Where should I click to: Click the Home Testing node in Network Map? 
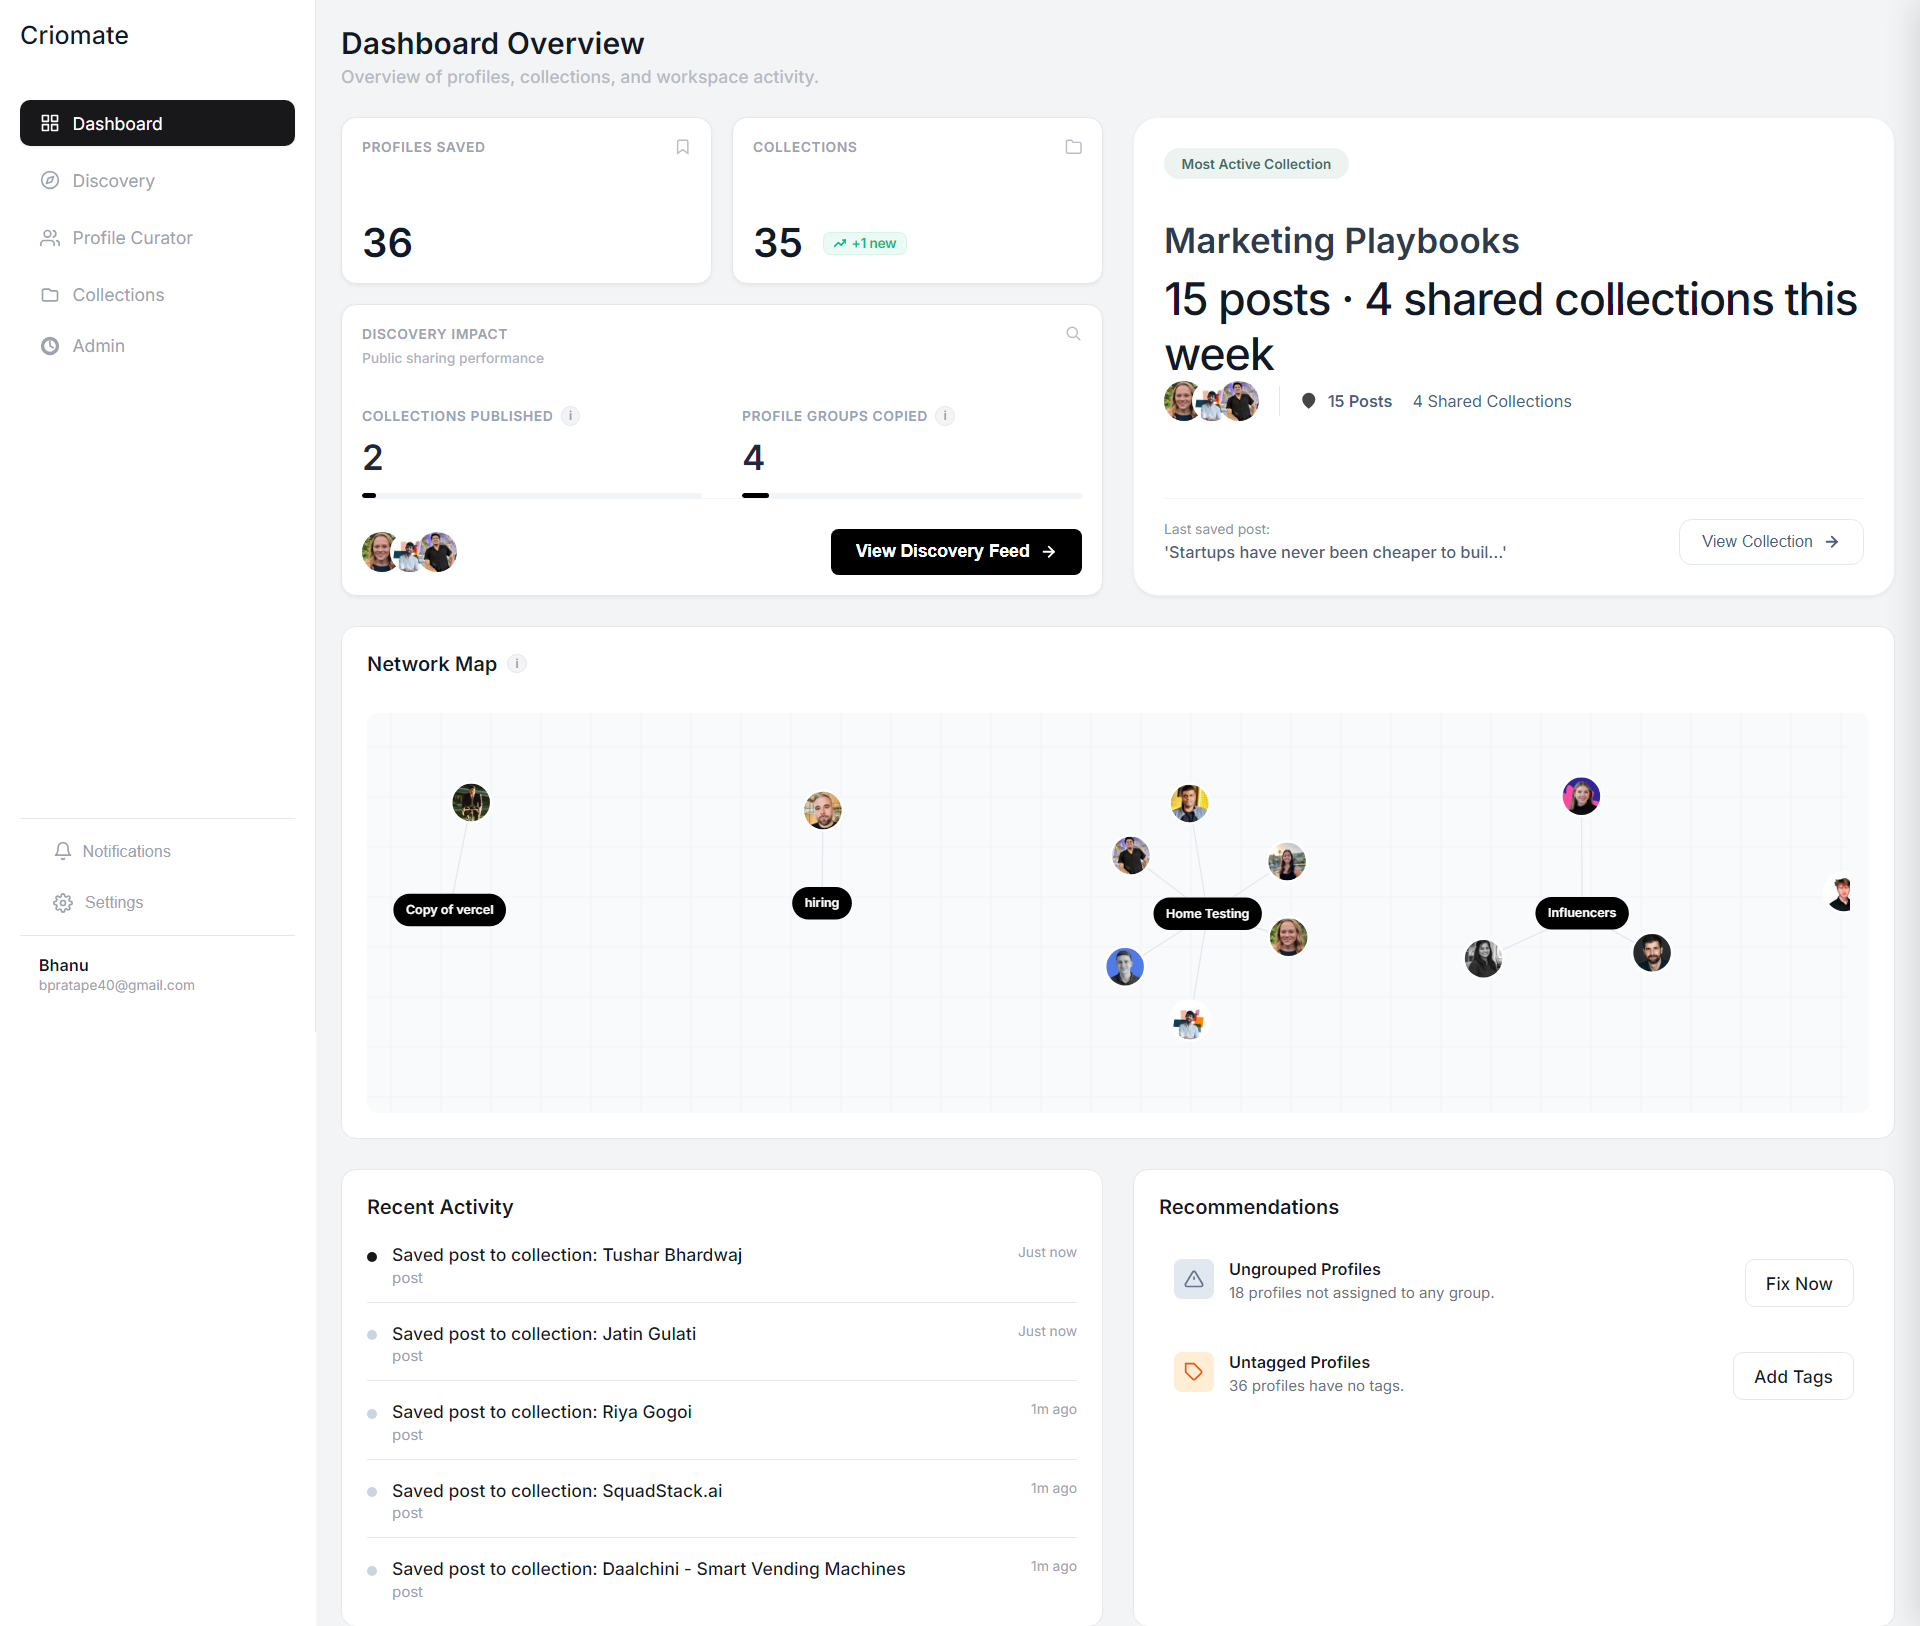pos(1206,913)
